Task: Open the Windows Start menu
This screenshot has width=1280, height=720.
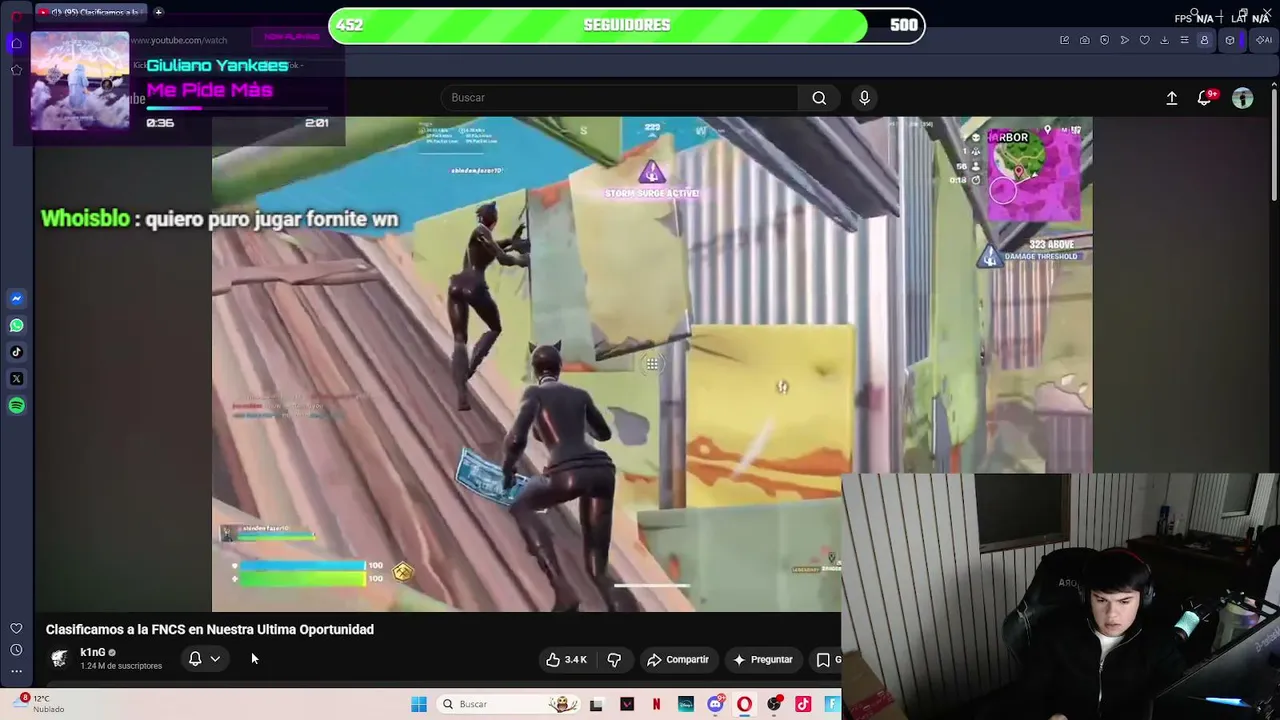Action: tap(419, 704)
